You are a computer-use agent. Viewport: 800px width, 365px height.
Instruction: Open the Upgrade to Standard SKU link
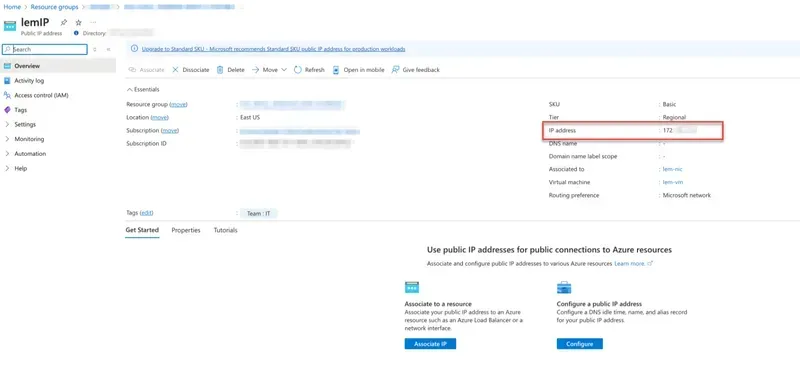point(273,49)
